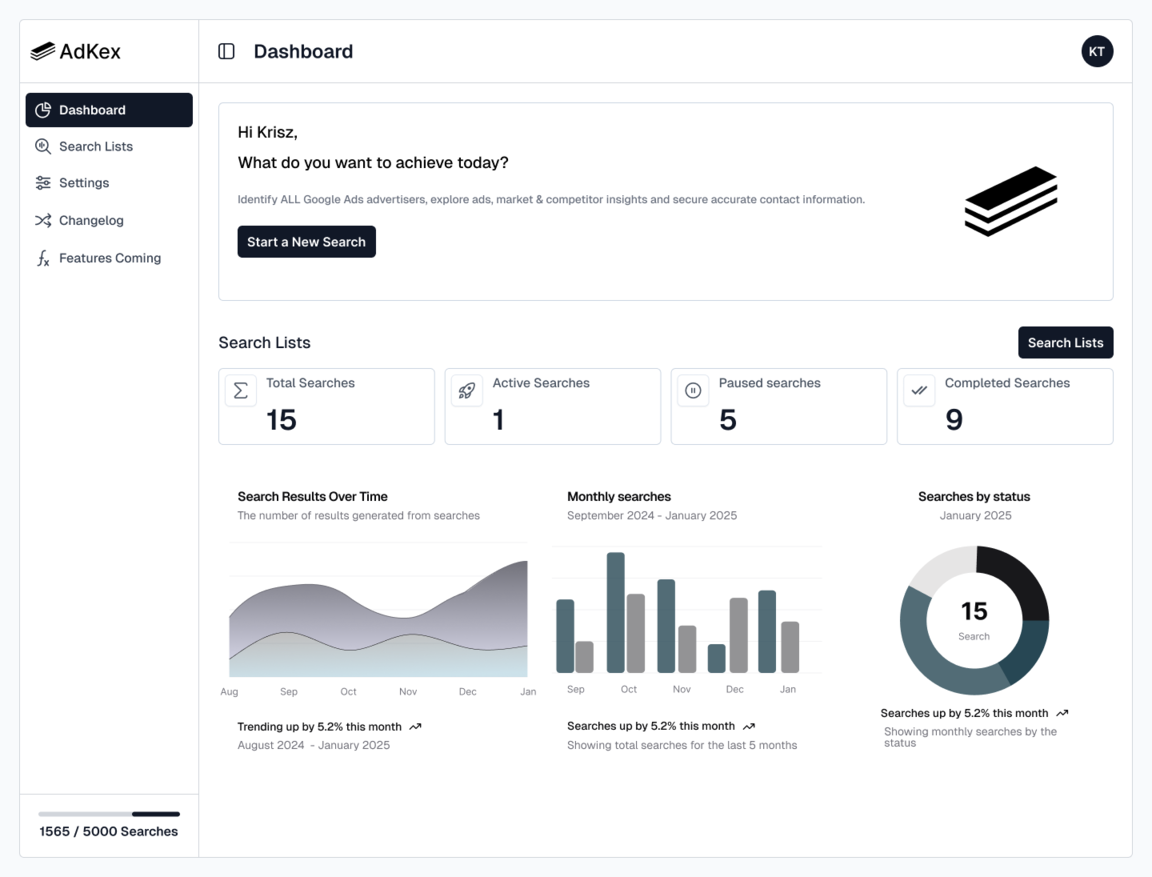Viewport: 1152px width, 877px height.
Task: Click the trending arrow beside 'Trending up by 5.2%'
Action: pos(416,727)
